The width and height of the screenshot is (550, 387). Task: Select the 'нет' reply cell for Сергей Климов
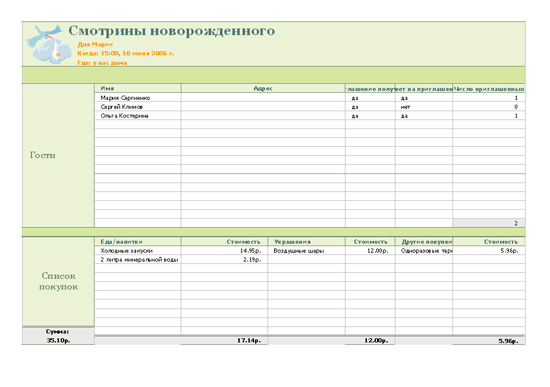[x=424, y=107]
